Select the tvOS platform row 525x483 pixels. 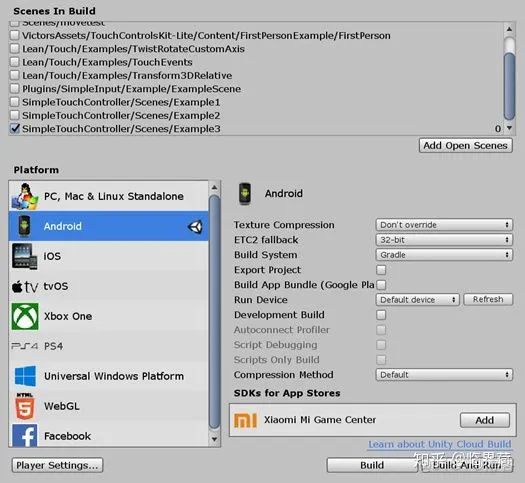click(x=108, y=286)
